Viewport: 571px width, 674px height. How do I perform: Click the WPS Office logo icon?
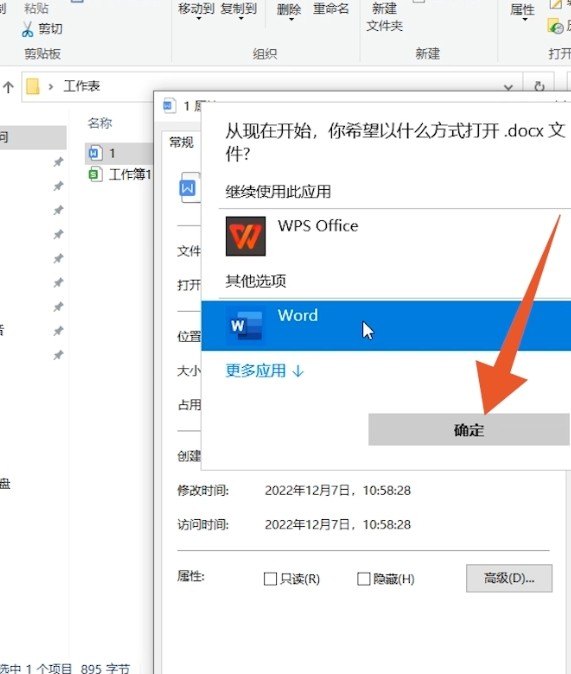pyautogui.click(x=246, y=236)
